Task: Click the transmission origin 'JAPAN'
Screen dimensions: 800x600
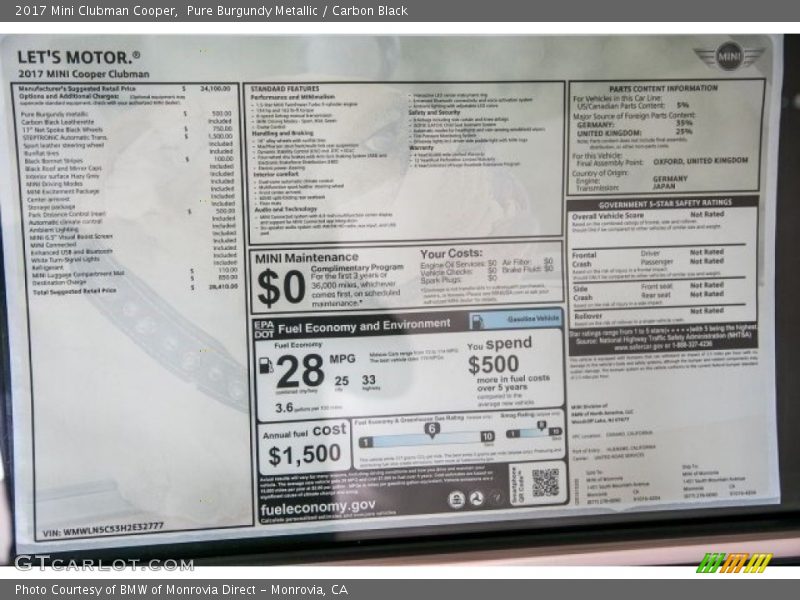Action: (664, 186)
